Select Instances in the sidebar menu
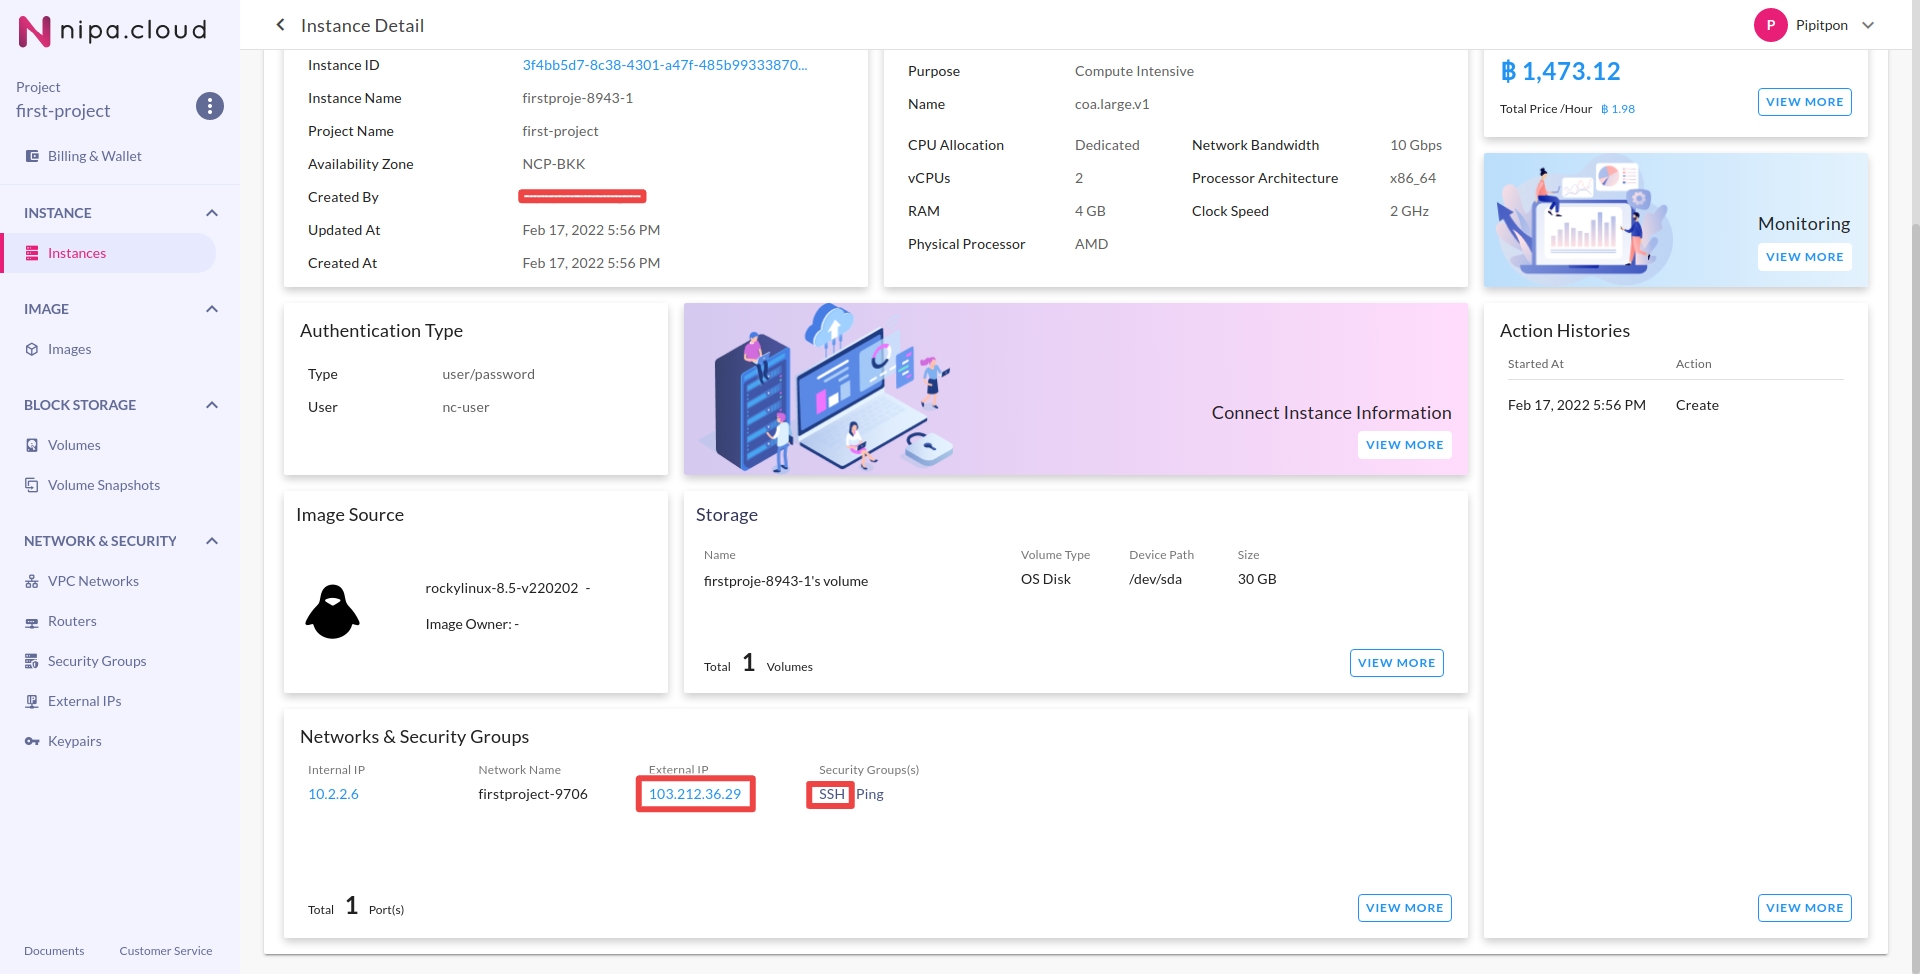The width and height of the screenshot is (1920, 974). coord(77,253)
